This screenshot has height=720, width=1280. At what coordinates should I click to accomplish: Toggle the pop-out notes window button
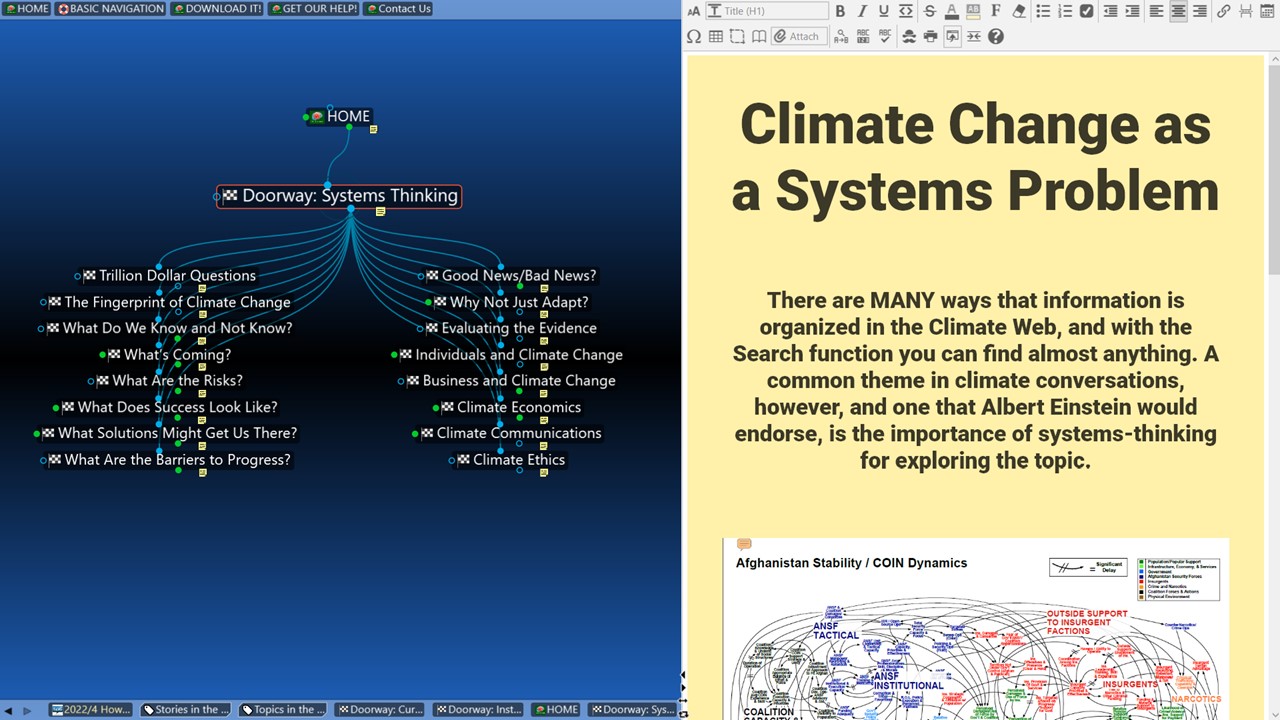point(952,37)
